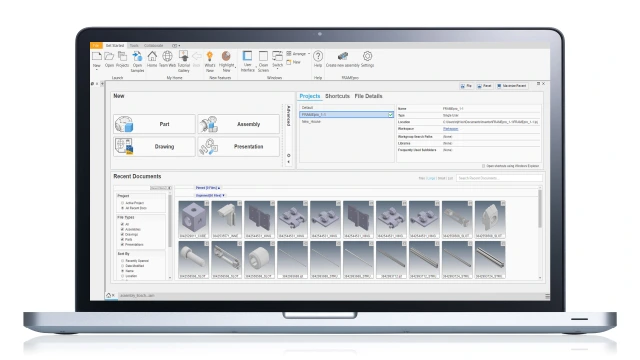Click the Open folder ribbon icon
Viewport: 640px width, 360px height.
point(109,56)
